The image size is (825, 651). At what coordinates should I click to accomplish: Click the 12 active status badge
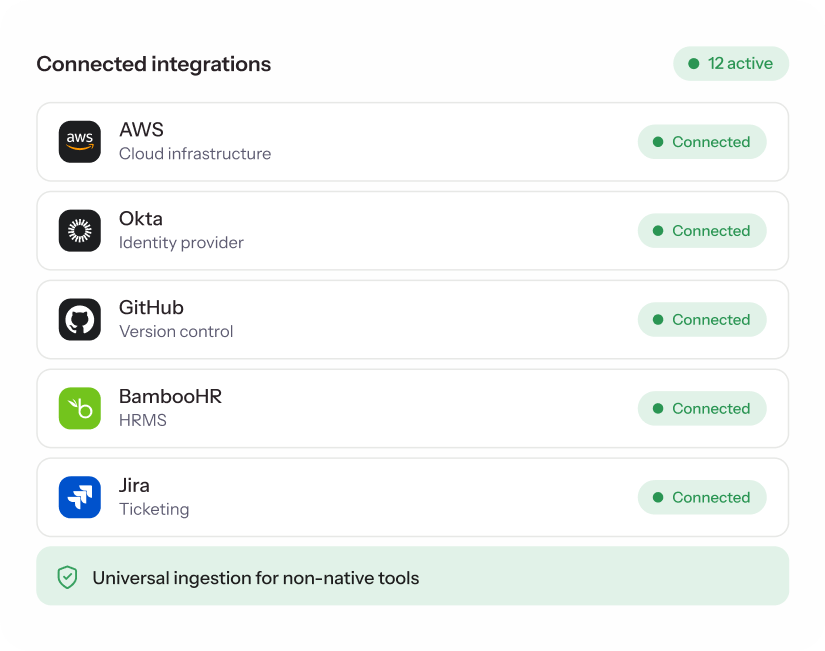click(731, 64)
